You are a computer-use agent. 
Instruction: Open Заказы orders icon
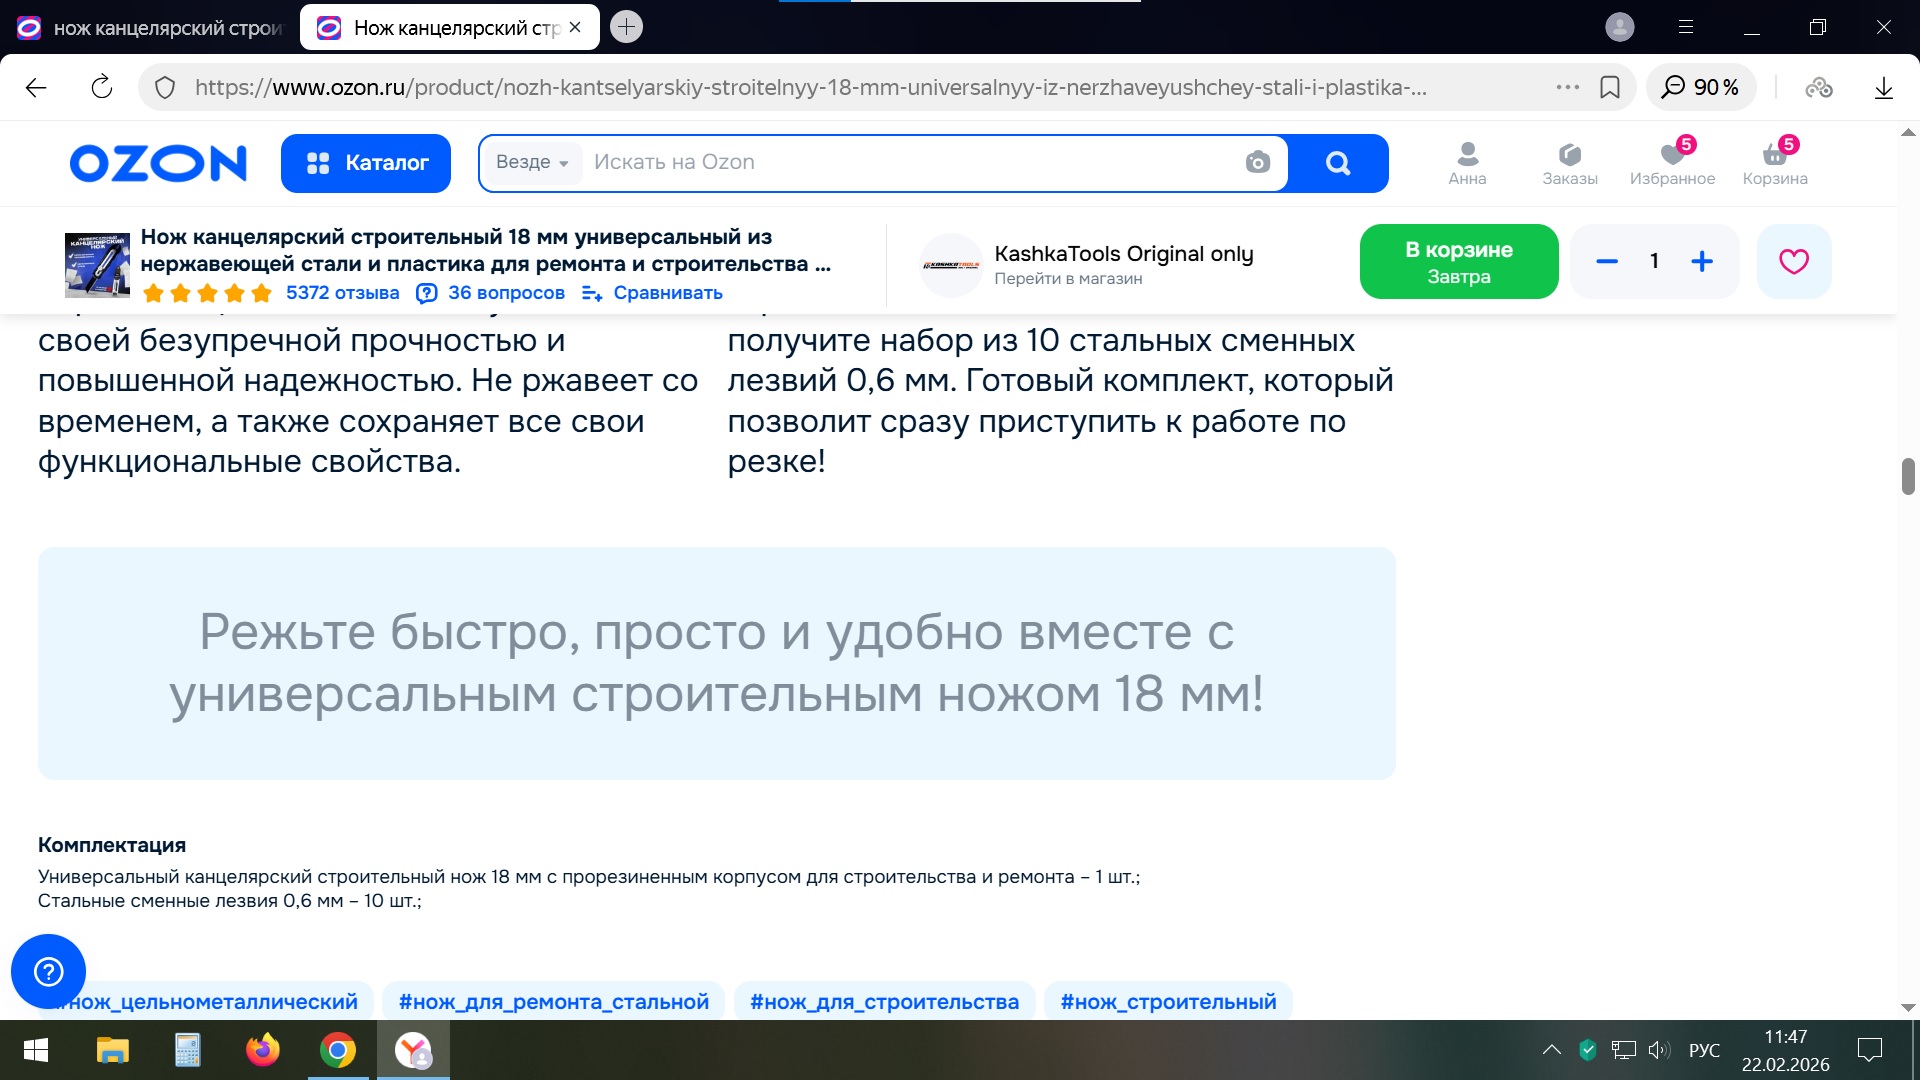tap(1569, 163)
